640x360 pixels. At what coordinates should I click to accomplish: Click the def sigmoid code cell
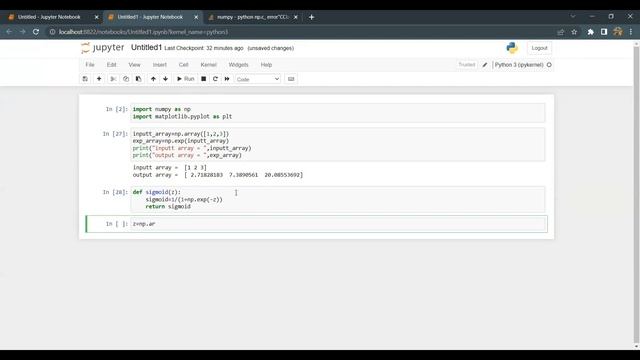coord(338,199)
